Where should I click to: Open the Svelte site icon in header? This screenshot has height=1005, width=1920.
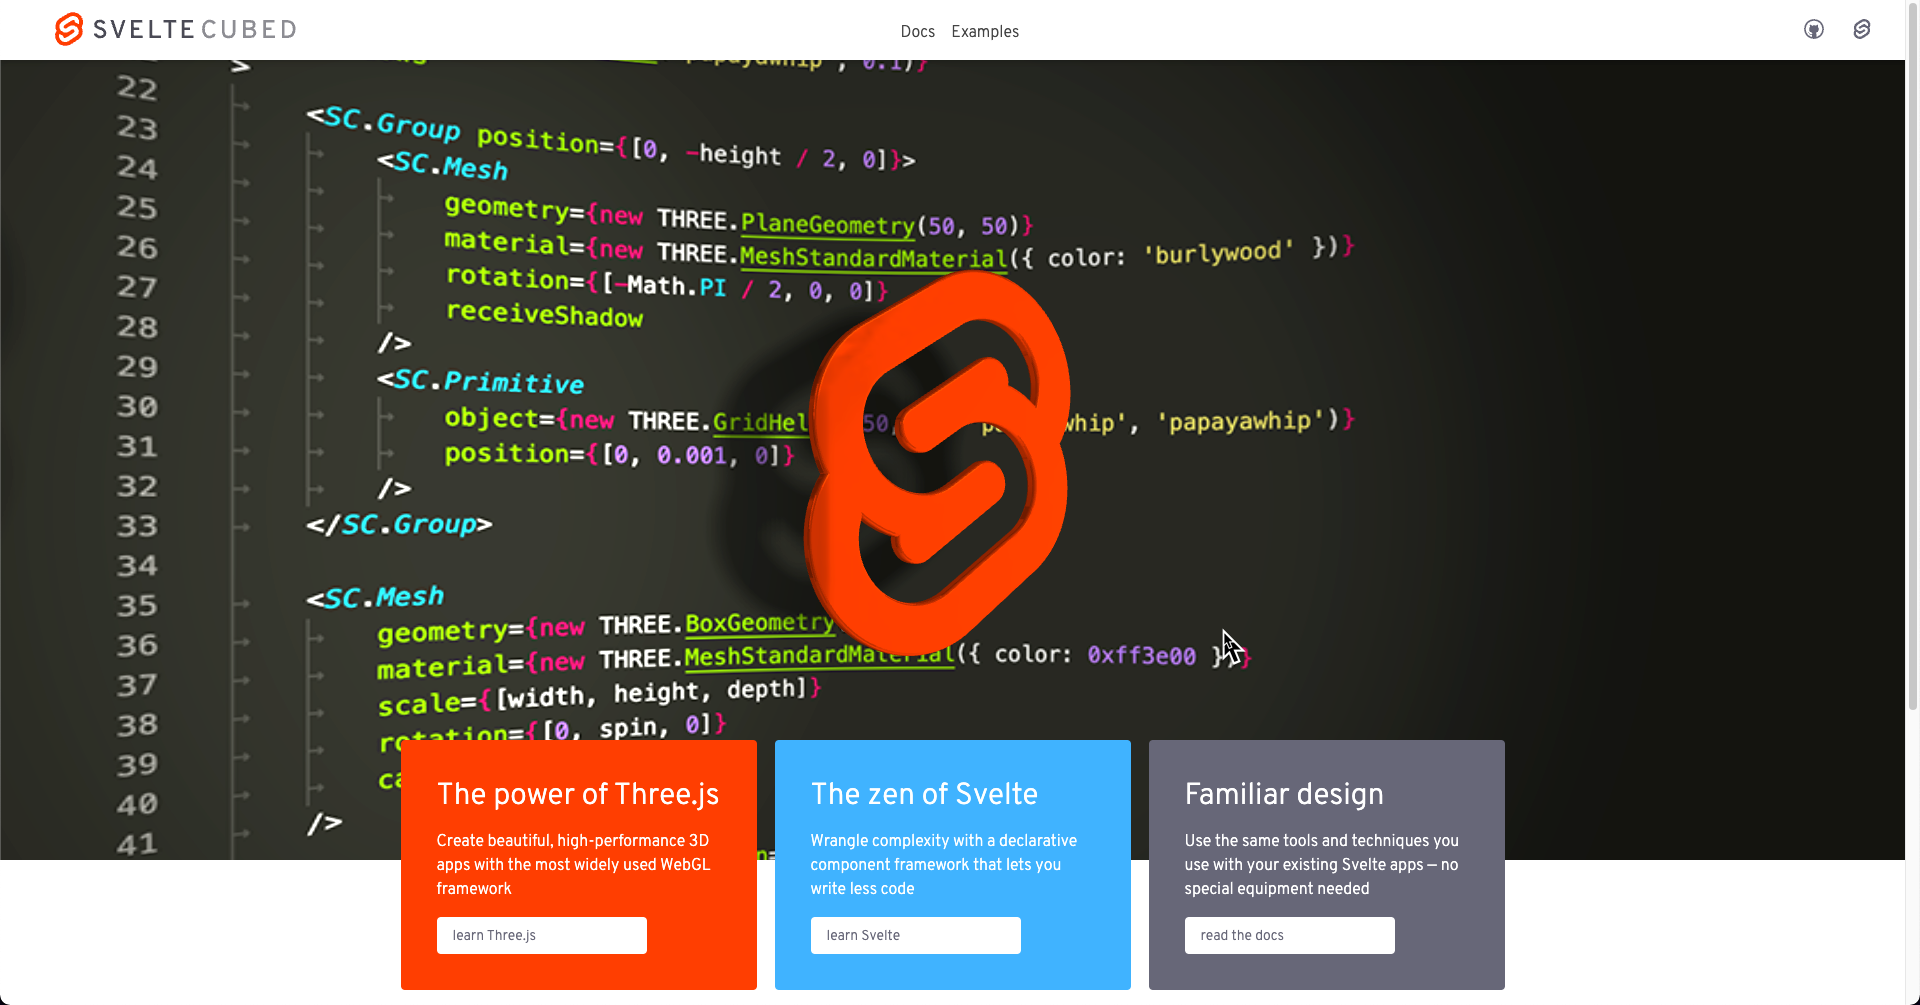tap(1861, 30)
